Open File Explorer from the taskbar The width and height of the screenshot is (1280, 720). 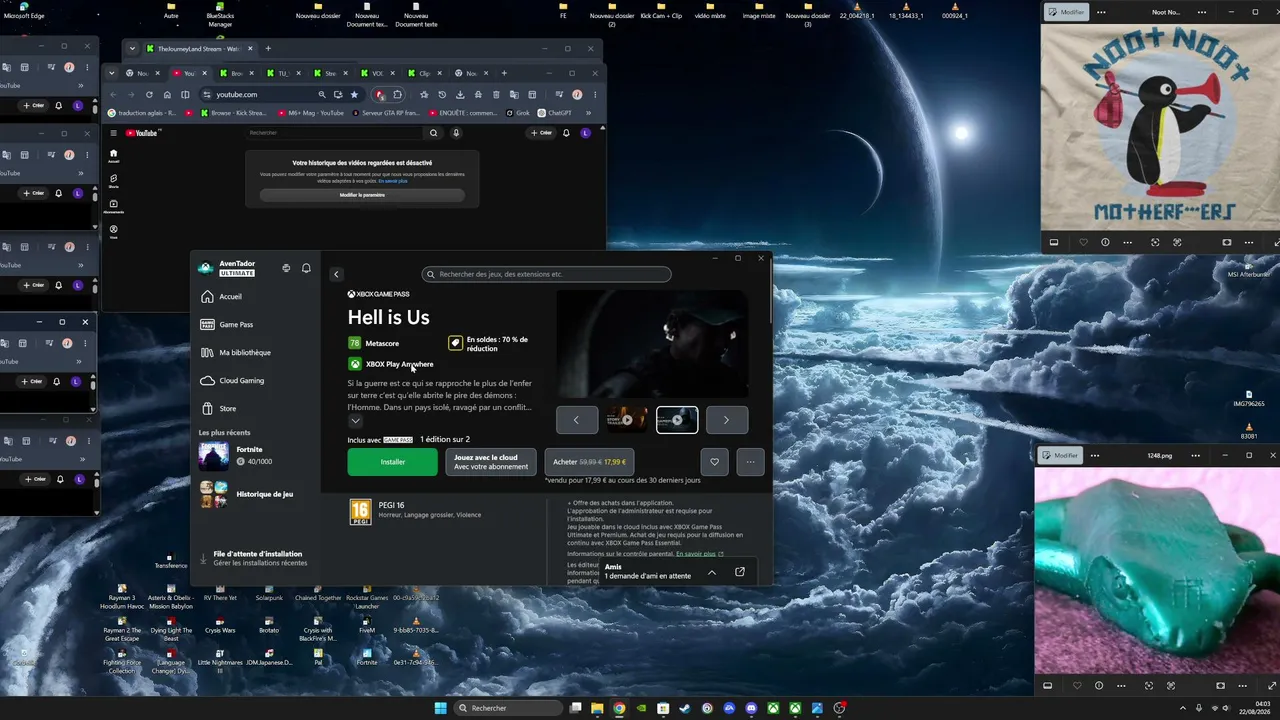pyautogui.click(x=597, y=708)
